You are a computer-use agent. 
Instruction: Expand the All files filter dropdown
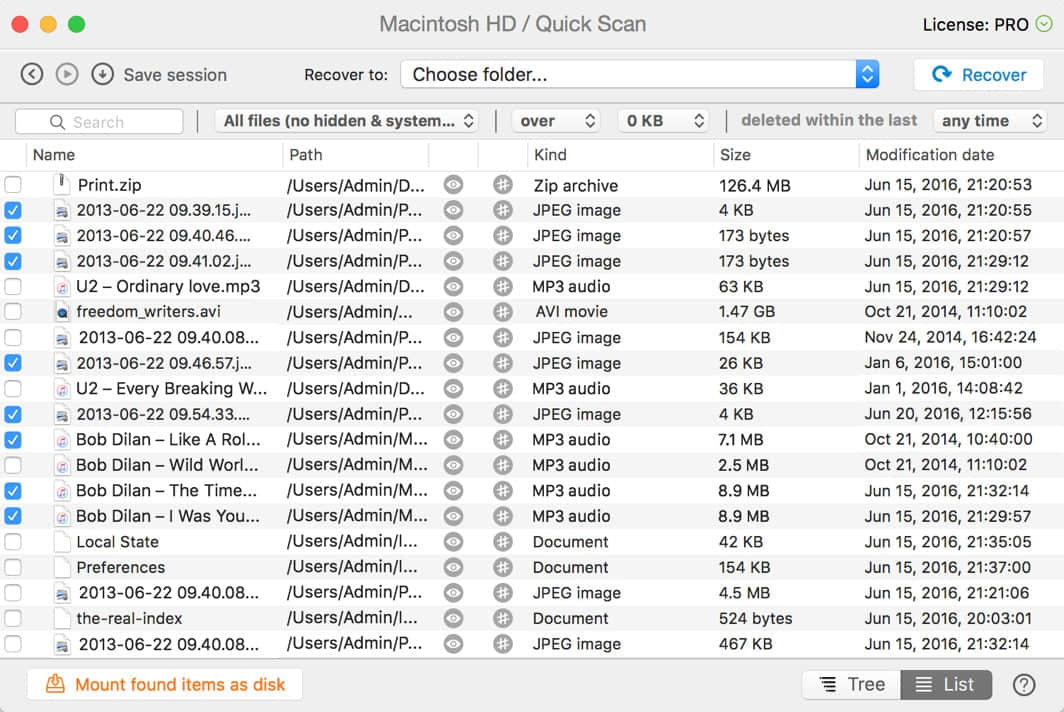[347, 121]
